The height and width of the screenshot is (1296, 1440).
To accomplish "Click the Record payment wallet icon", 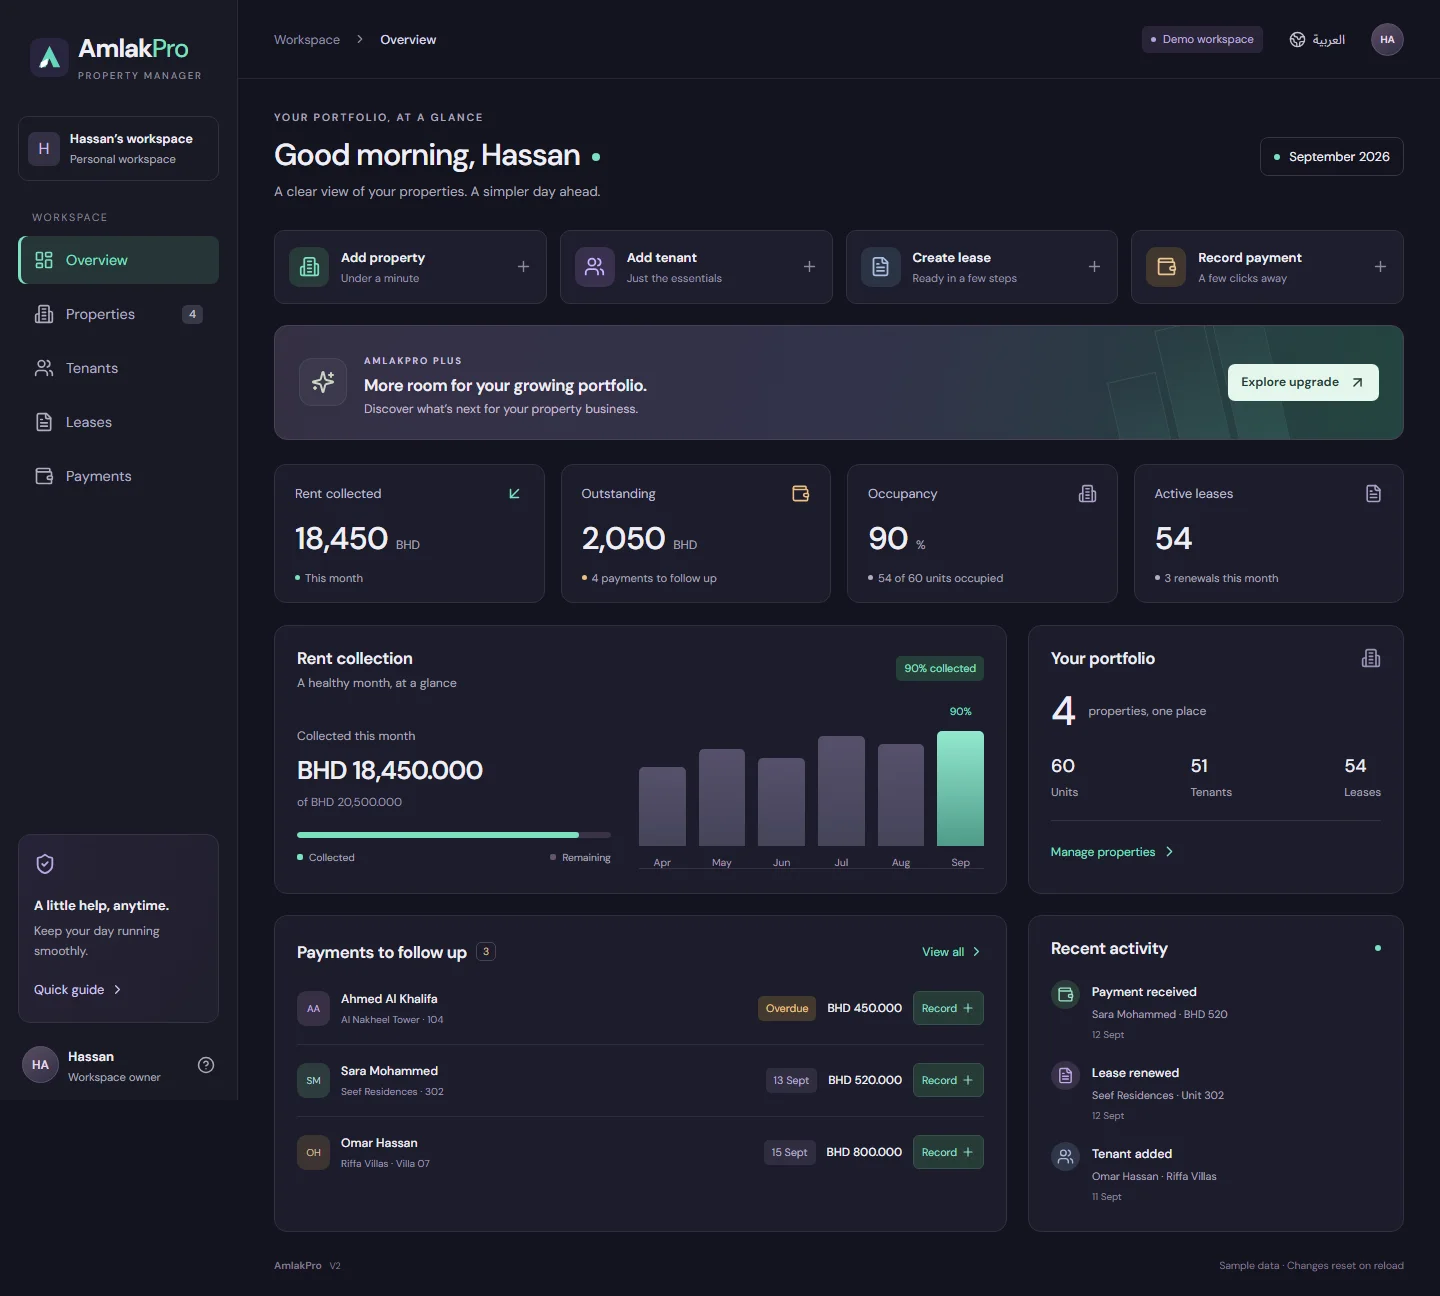I will [1166, 267].
